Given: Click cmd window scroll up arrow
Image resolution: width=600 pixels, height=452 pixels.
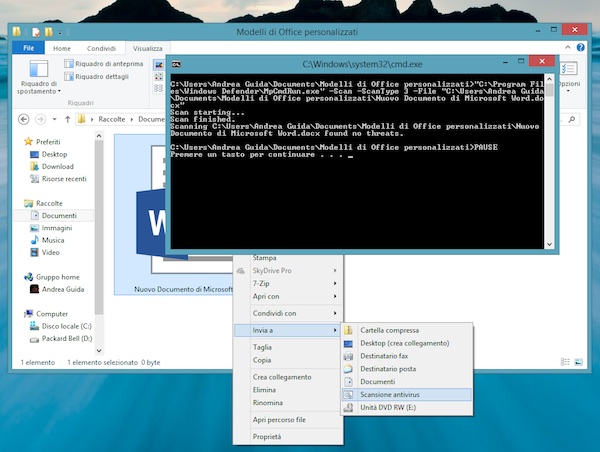Looking at the screenshot, I should [x=549, y=79].
